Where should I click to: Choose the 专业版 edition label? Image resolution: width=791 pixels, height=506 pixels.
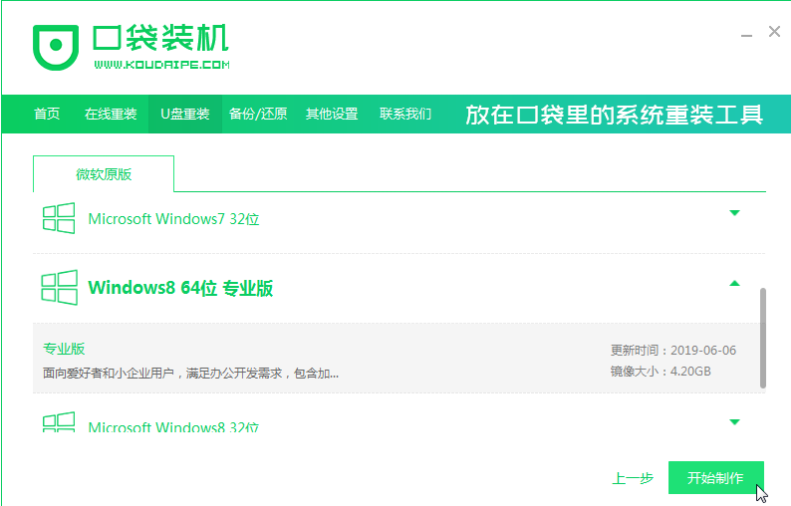pos(64,349)
